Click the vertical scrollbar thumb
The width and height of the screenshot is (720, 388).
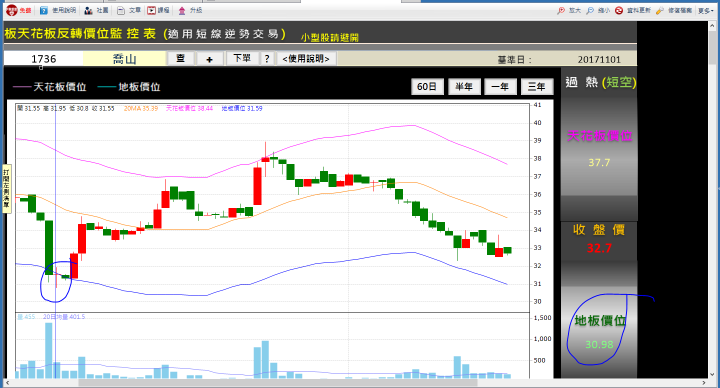(713, 48)
